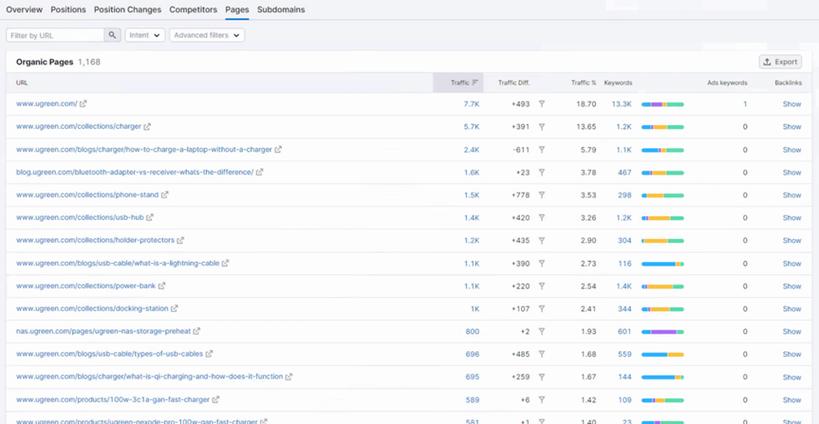Click the intent bar in the what-is-a-lightning-cable row
Image resolution: width=819 pixels, height=424 pixels.
tap(662, 264)
